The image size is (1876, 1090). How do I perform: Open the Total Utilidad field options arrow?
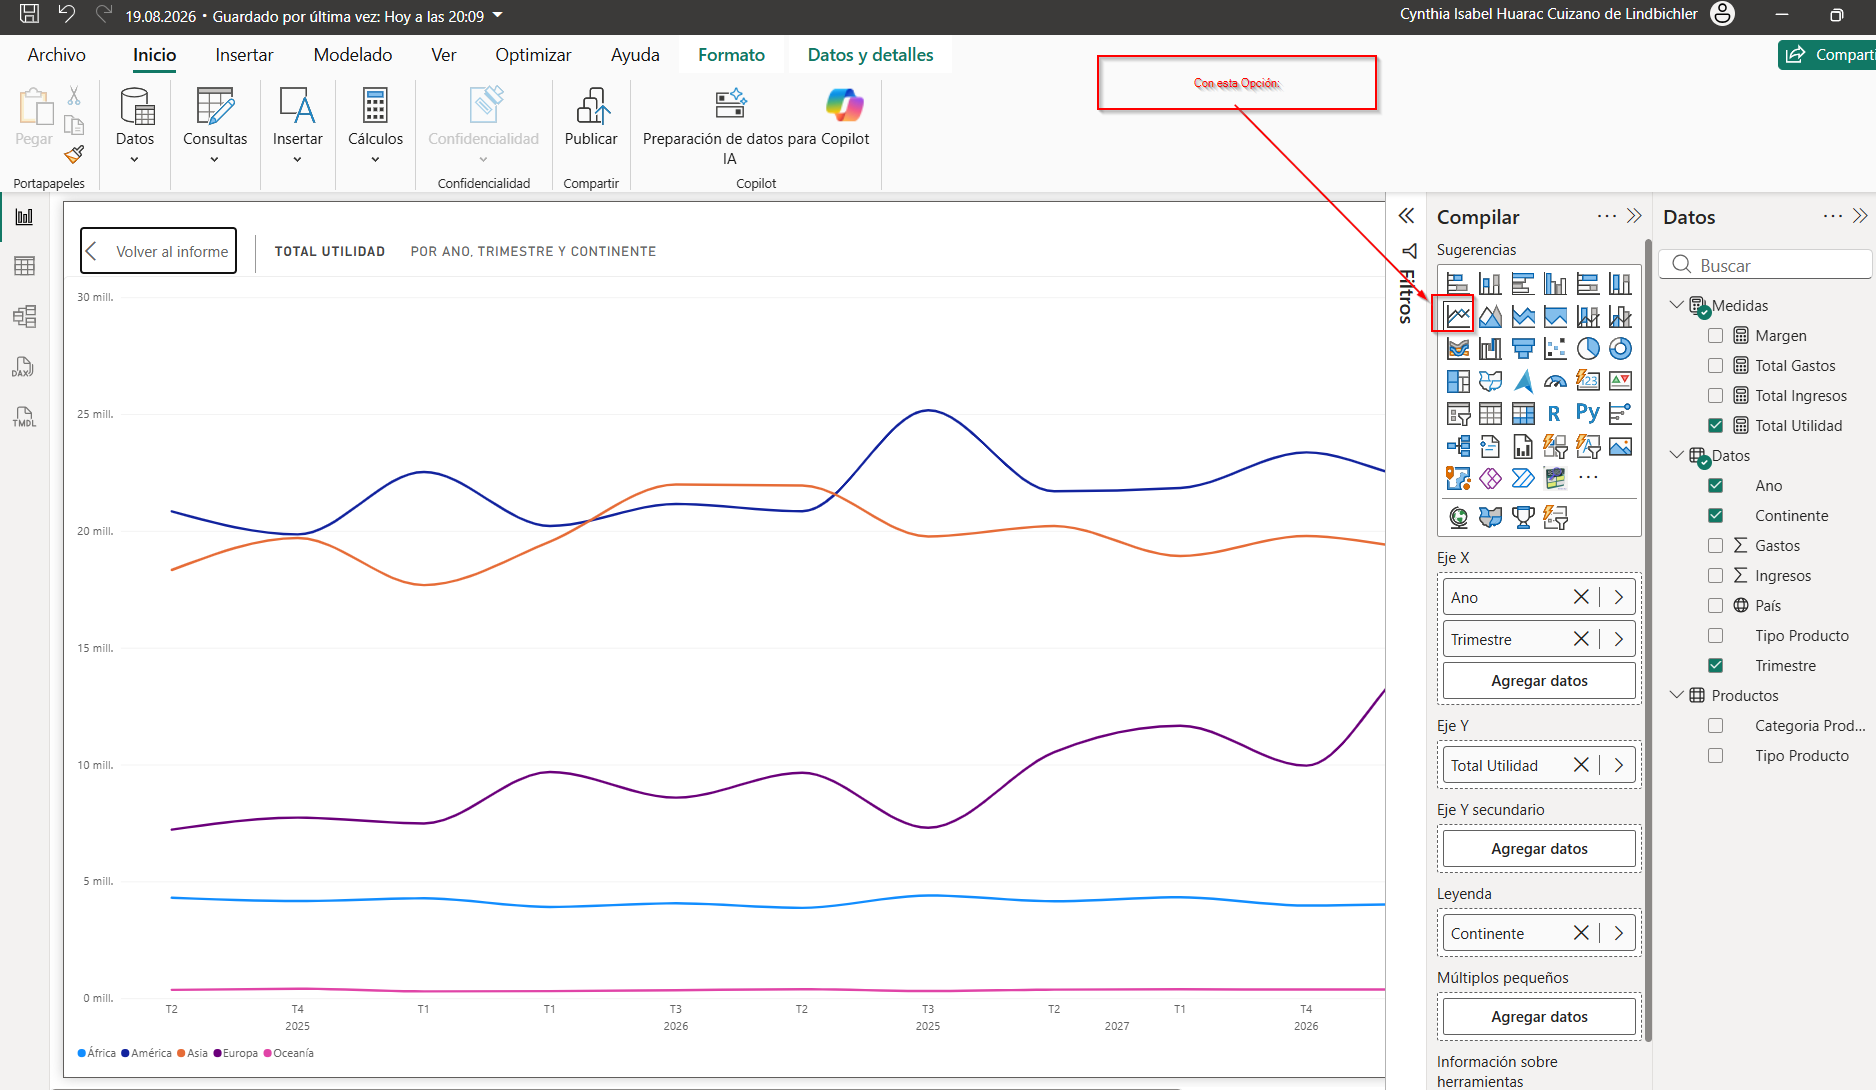point(1619,765)
